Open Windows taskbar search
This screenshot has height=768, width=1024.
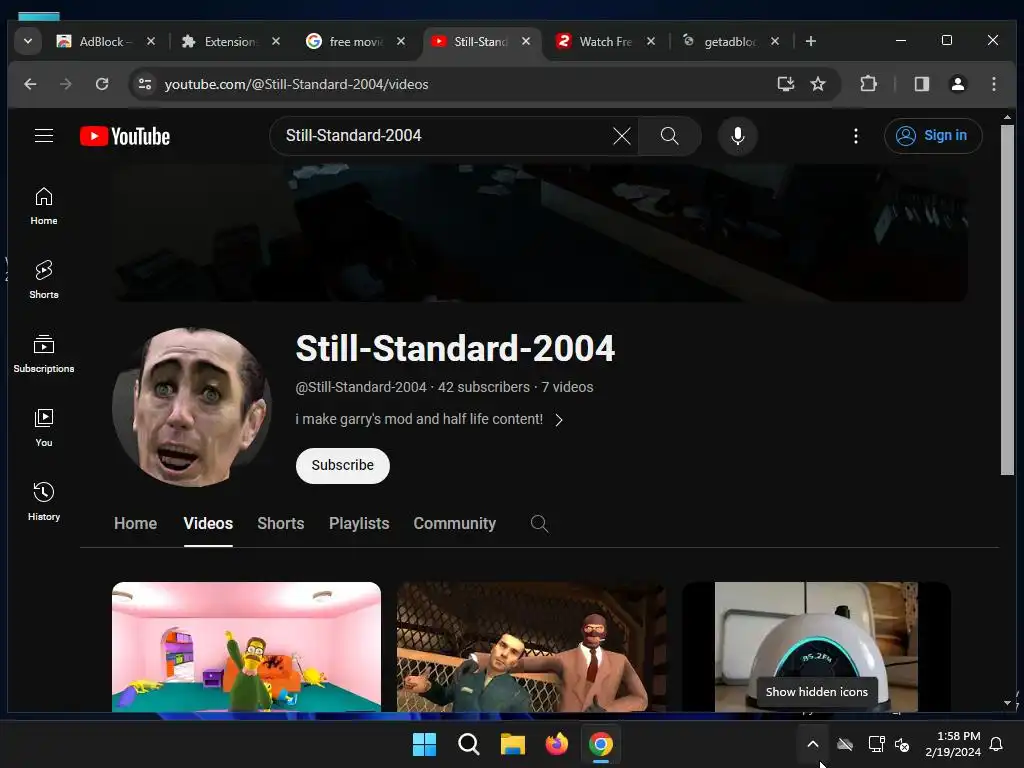[468, 744]
